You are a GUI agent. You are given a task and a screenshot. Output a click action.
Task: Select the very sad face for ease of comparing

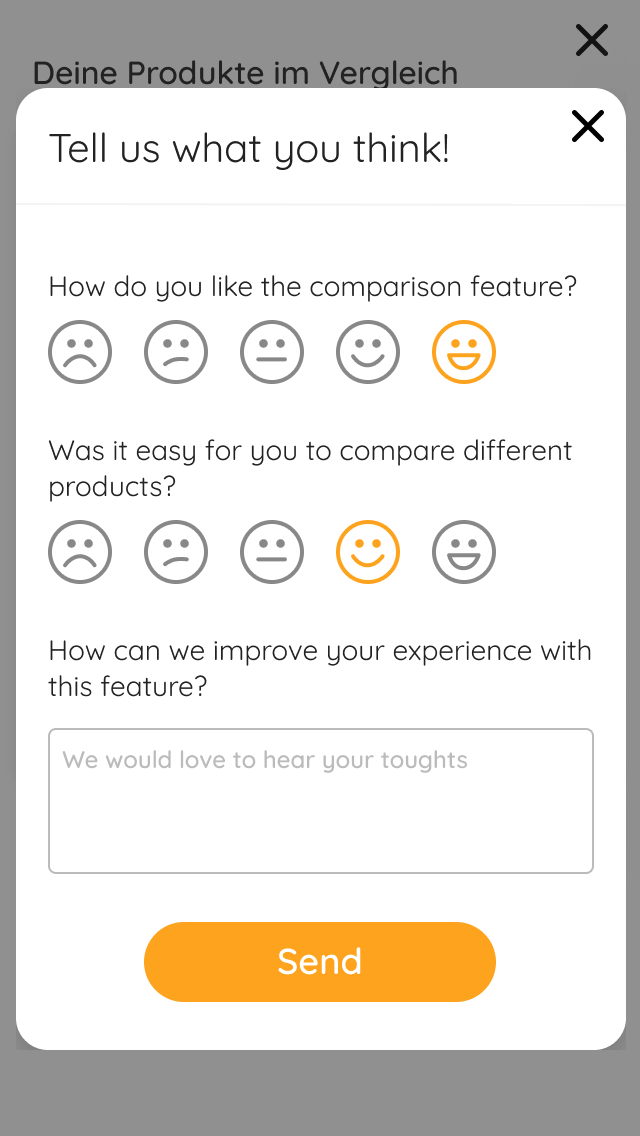tap(80, 552)
